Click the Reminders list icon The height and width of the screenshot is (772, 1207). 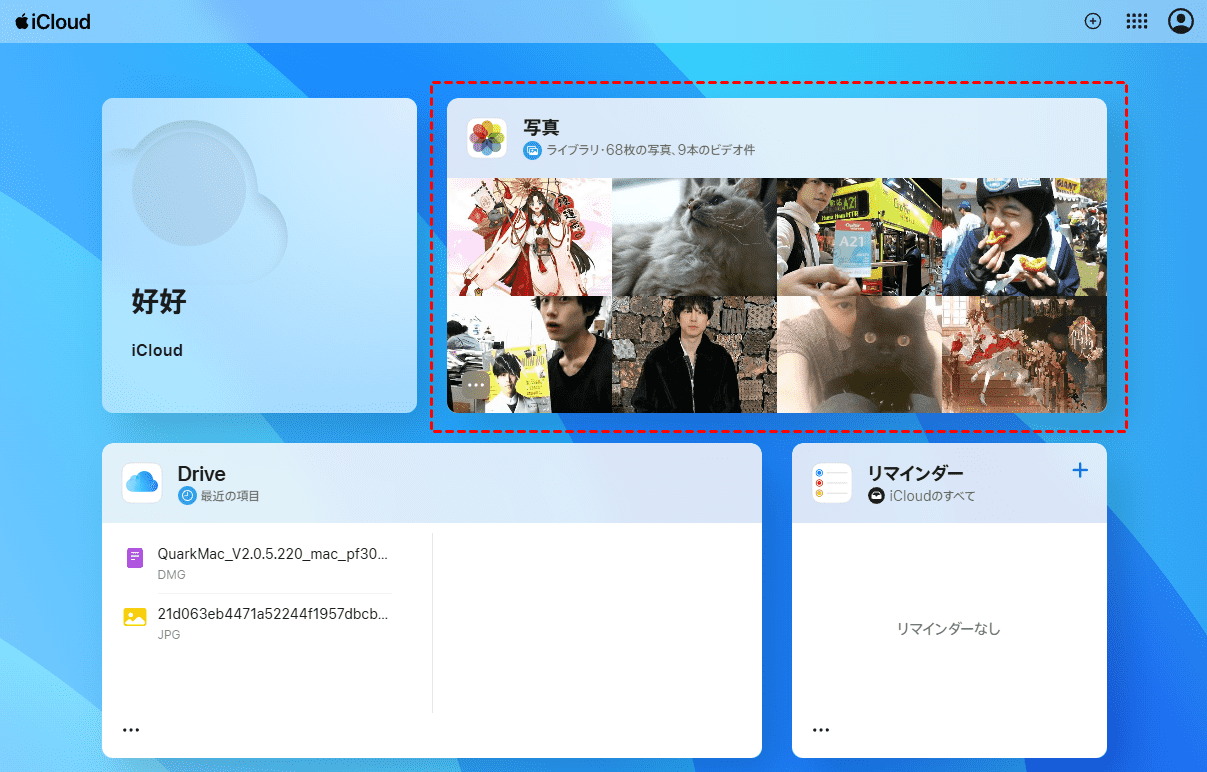832,483
